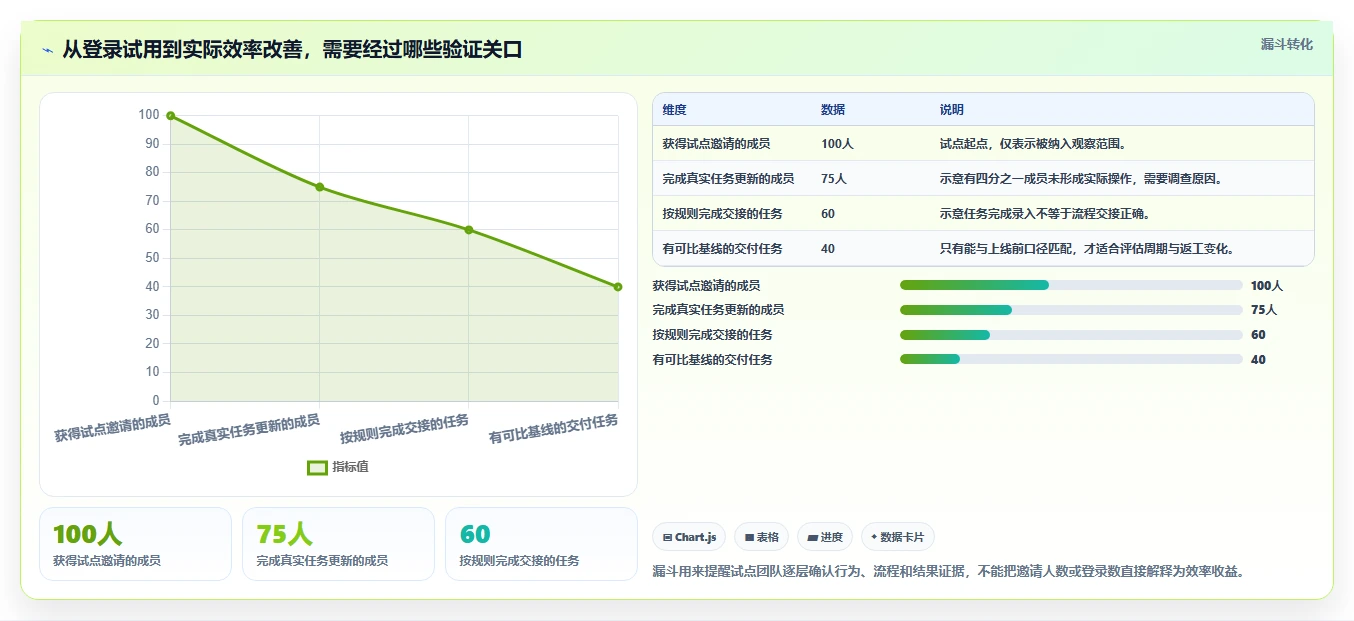
Task: Click the 数据卡片 tag chip
Action: 897,537
